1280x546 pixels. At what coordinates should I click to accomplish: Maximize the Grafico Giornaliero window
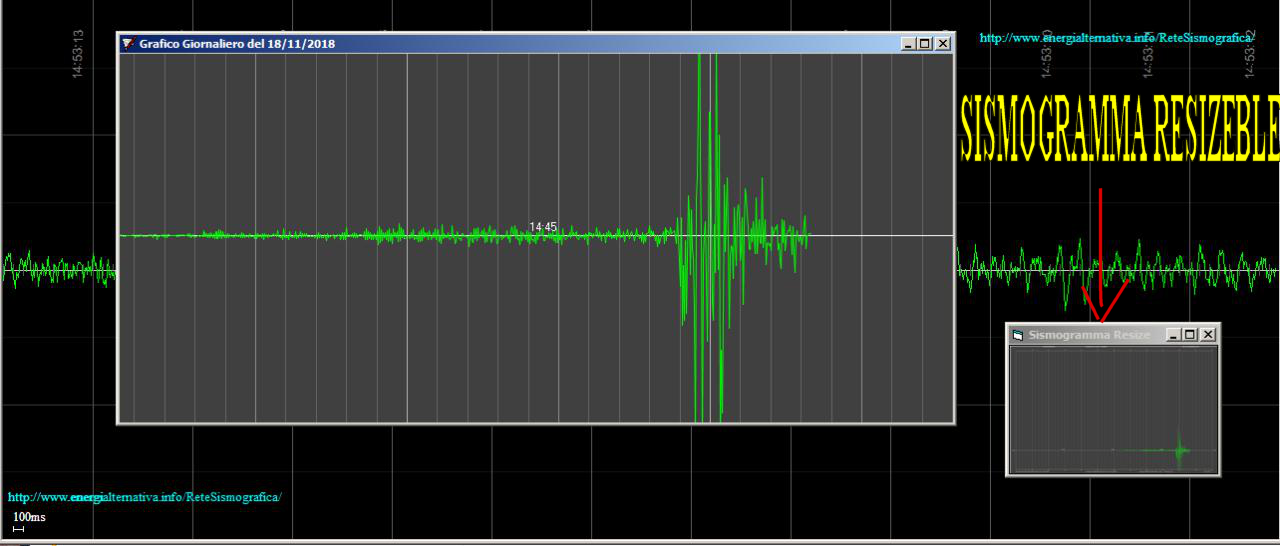coord(925,44)
